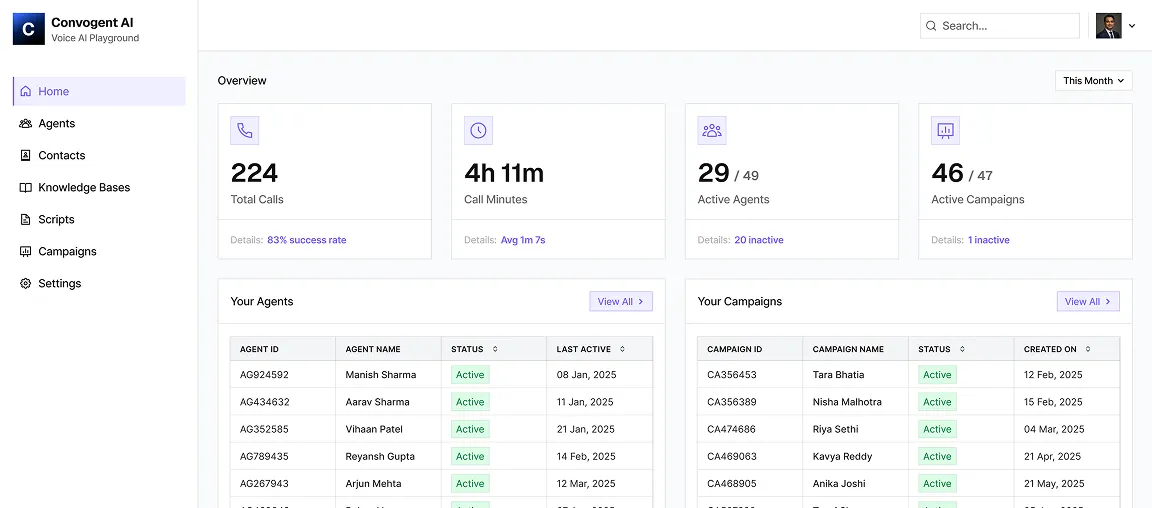Screen dimensions: 1152x508
Task: Open the Knowledge Bases menu item
Action: (99, 187)
